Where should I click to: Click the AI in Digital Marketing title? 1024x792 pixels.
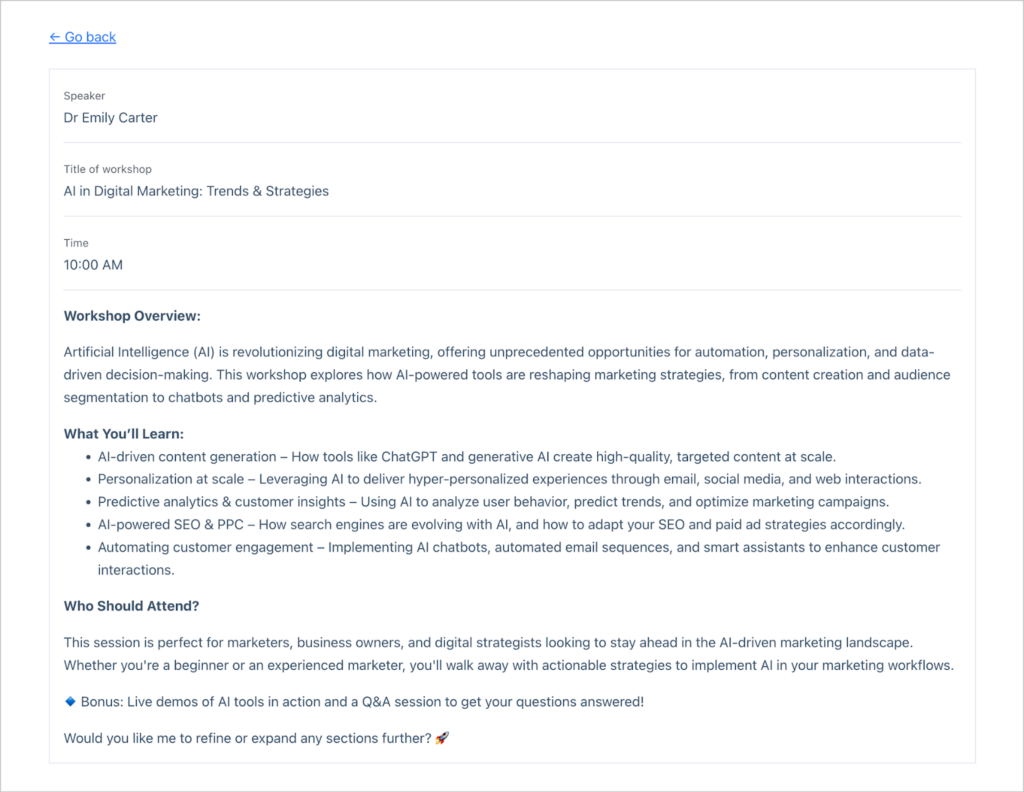click(x=196, y=190)
